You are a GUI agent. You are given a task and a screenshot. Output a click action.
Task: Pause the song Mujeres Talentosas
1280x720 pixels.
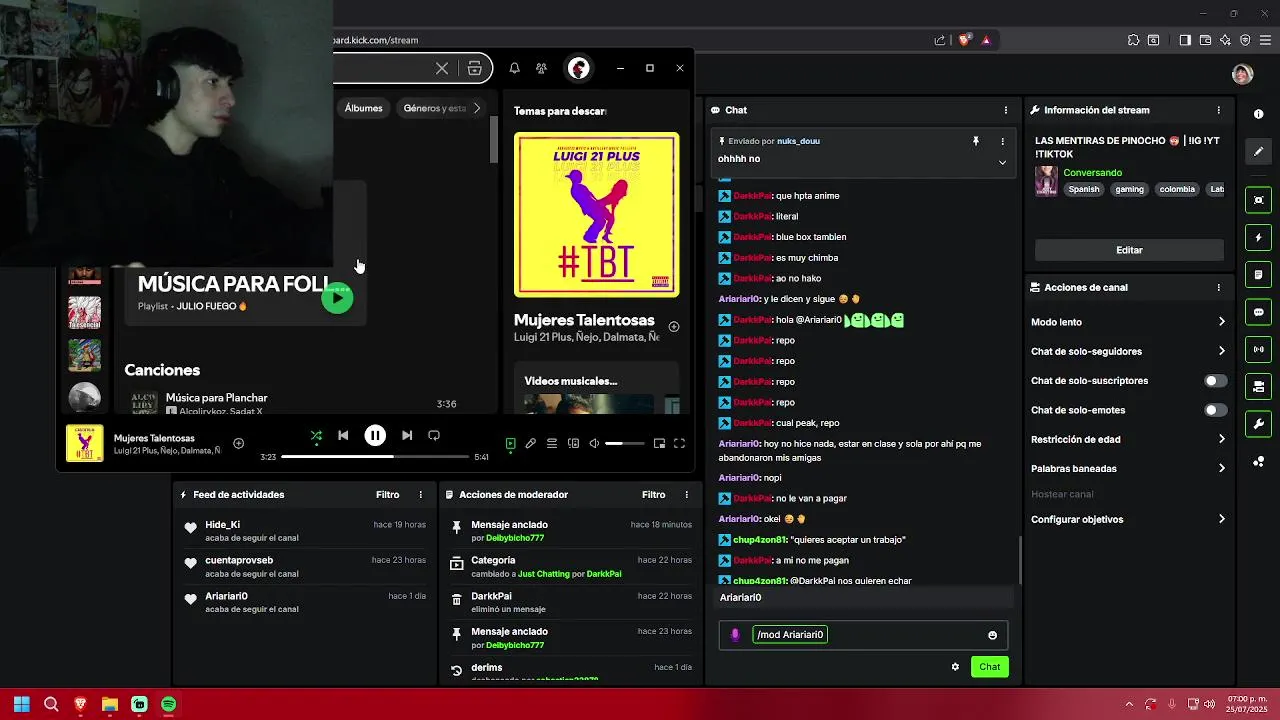click(375, 435)
